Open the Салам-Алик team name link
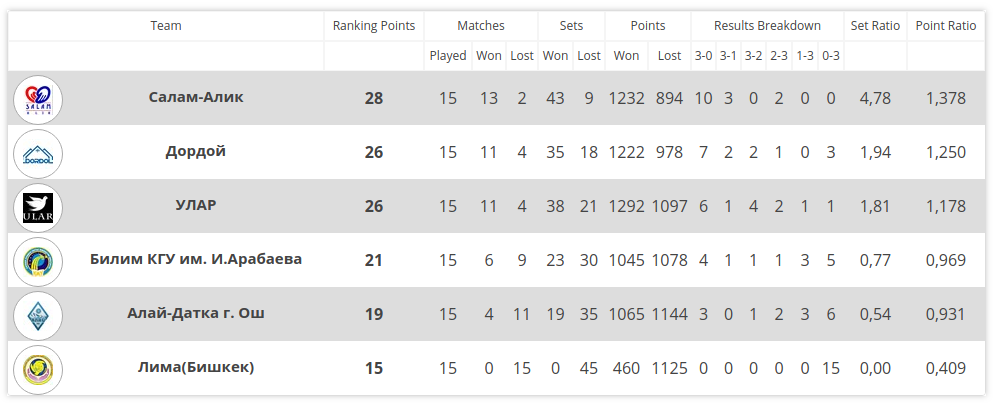The height and width of the screenshot is (403, 993). (x=196, y=98)
